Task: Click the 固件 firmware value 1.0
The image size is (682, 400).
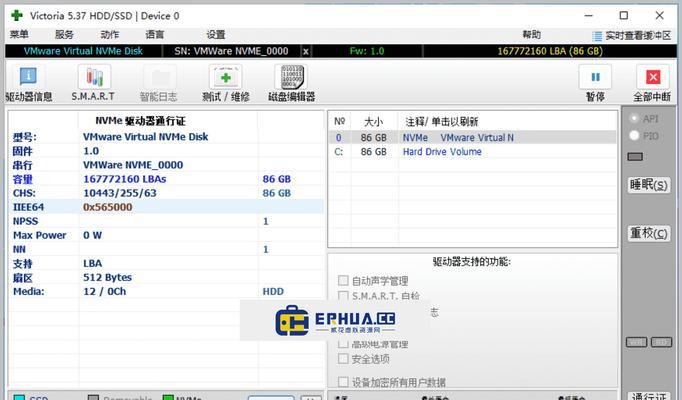Action: [x=91, y=151]
